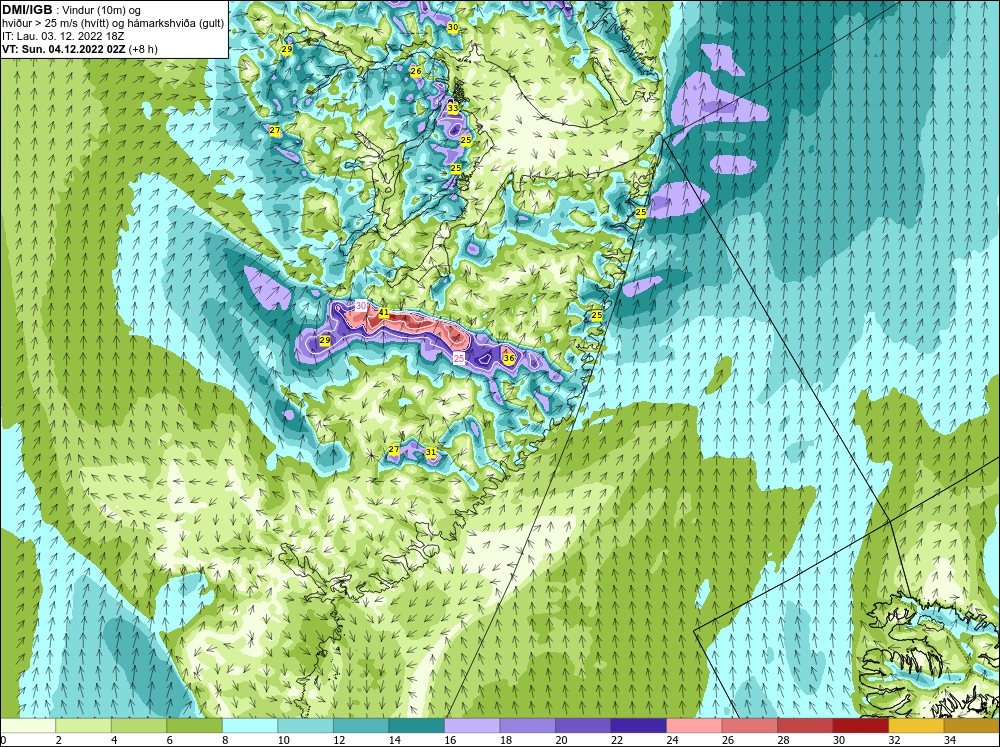This screenshot has width=1000, height=747.
Task: Click the above-34 m/s ochre legend swatch
Action: pyautogui.click(x=971, y=726)
